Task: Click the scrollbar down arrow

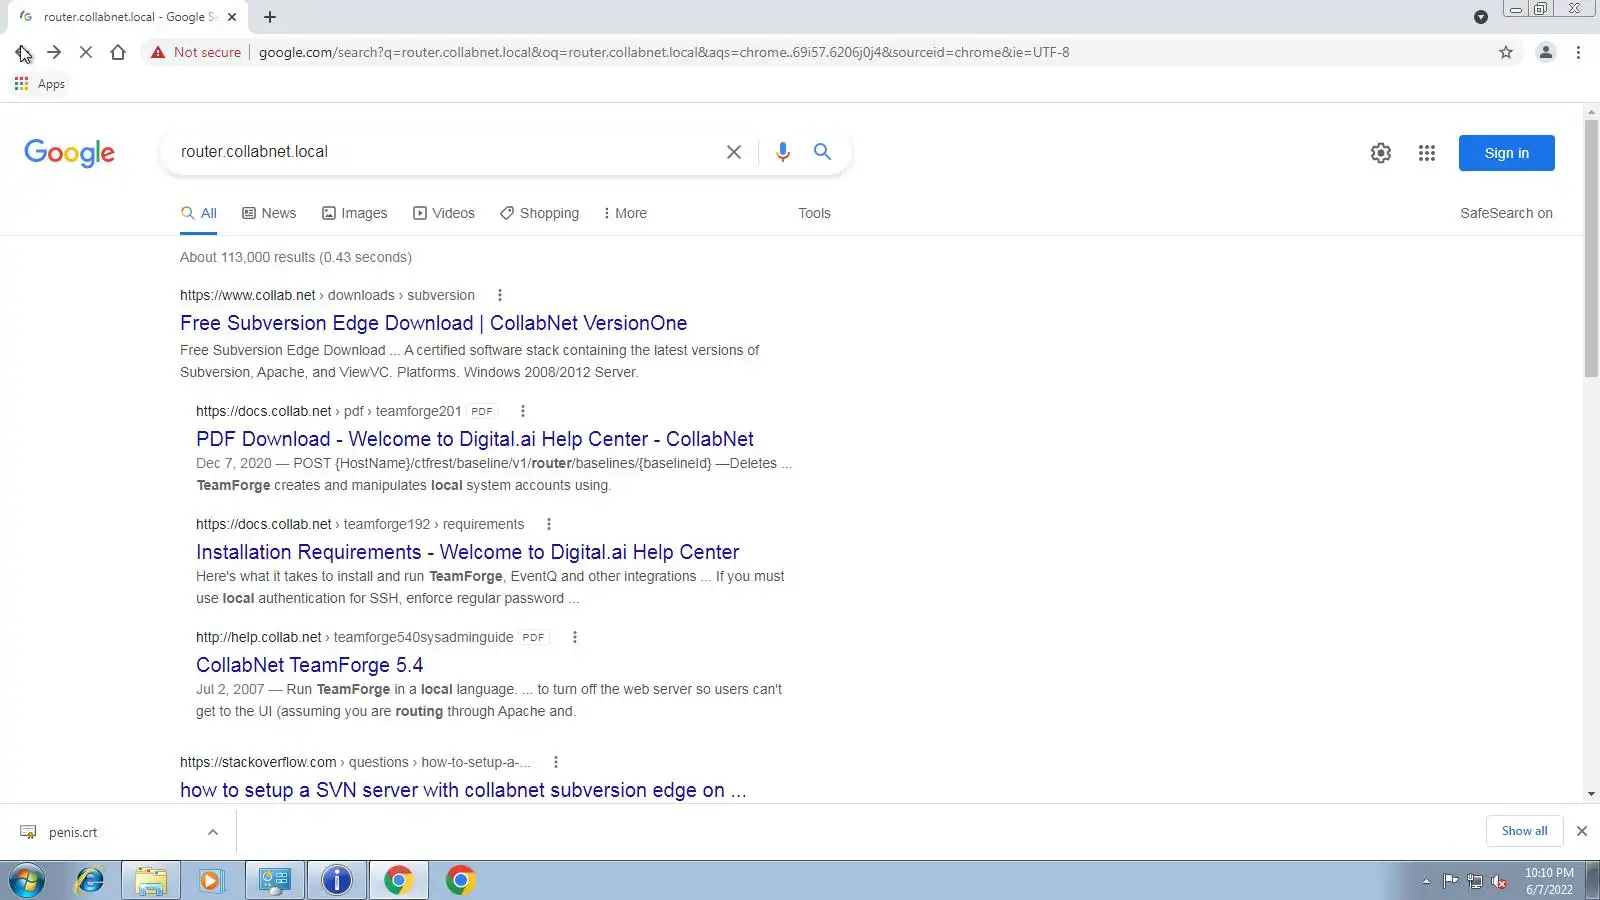Action: point(1591,794)
